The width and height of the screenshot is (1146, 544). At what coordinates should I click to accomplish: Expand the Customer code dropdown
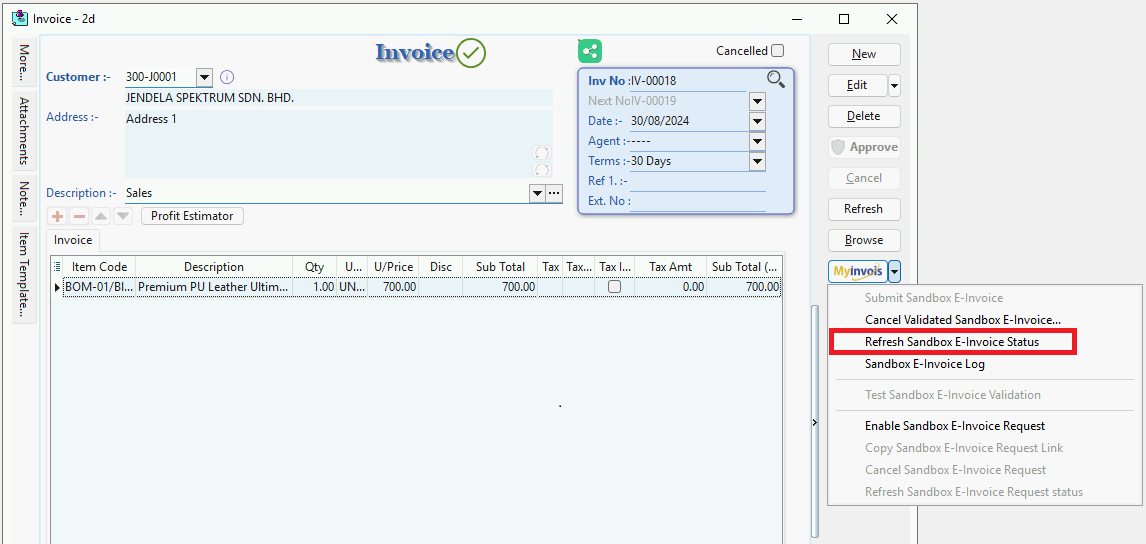204,77
